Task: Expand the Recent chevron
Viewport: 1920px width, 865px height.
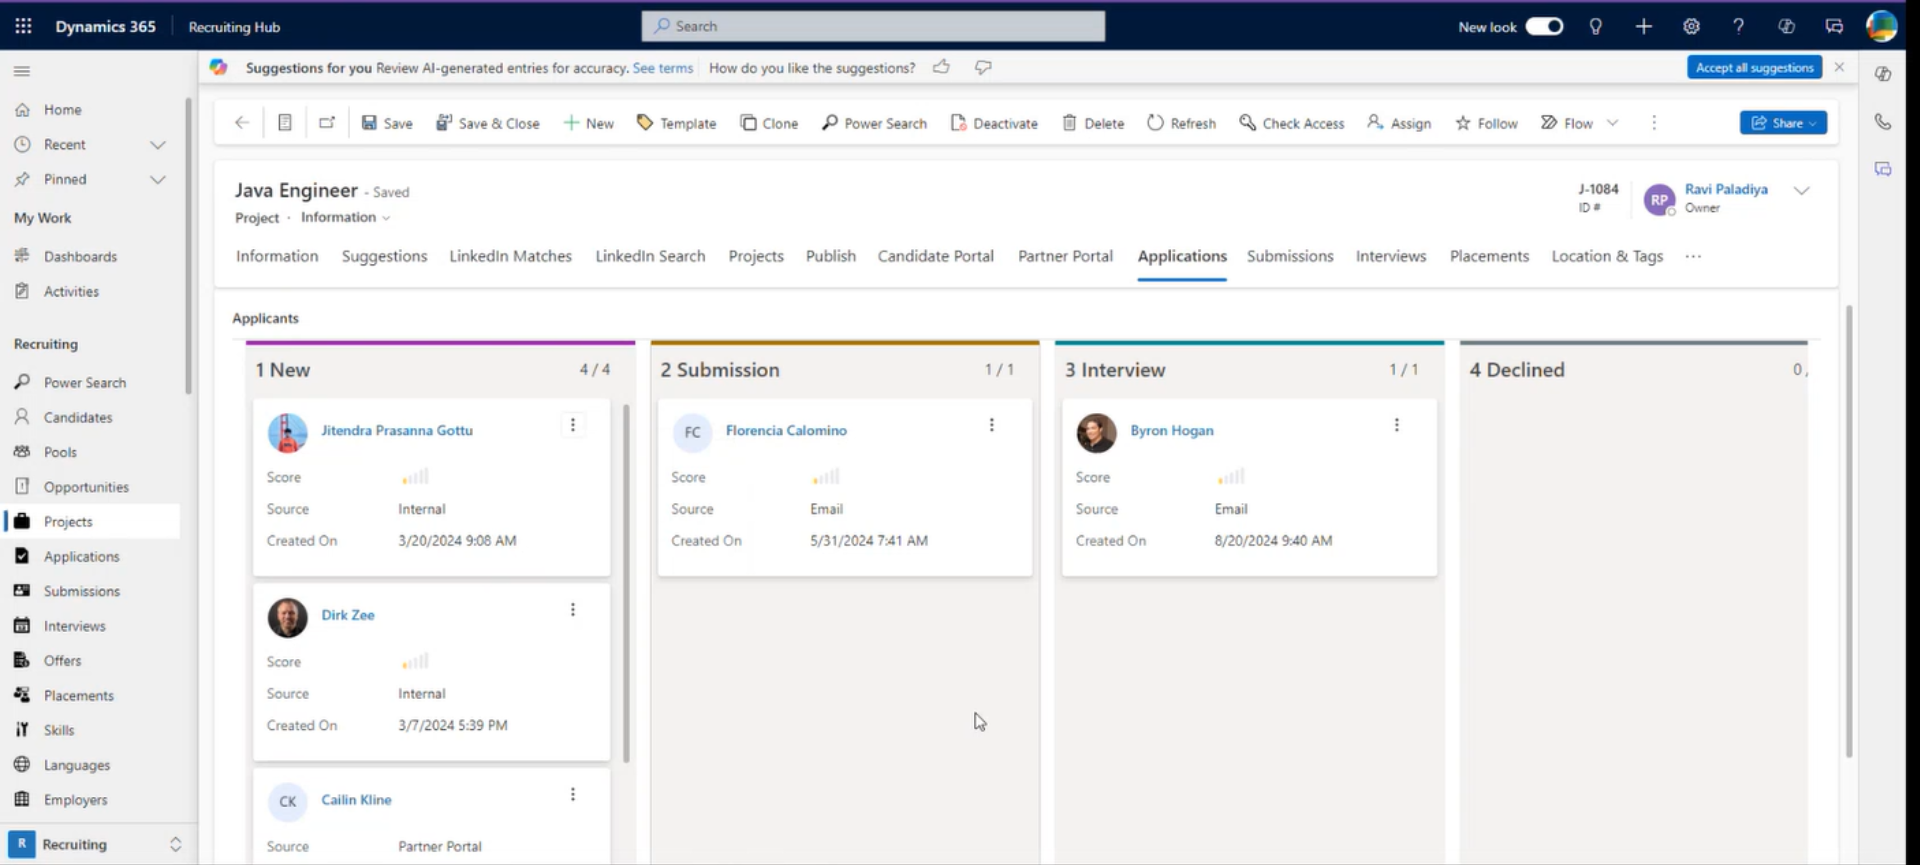Action: (158, 145)
